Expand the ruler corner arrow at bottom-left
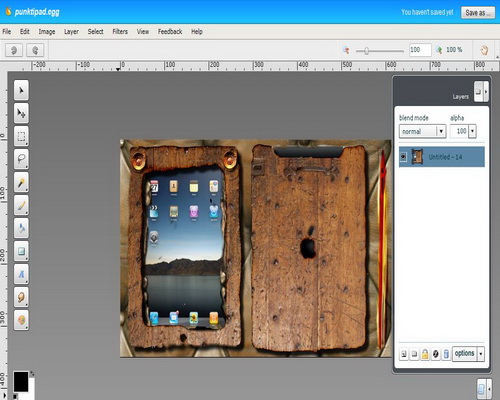Screen dimensions: 500x400 [5, 396]
